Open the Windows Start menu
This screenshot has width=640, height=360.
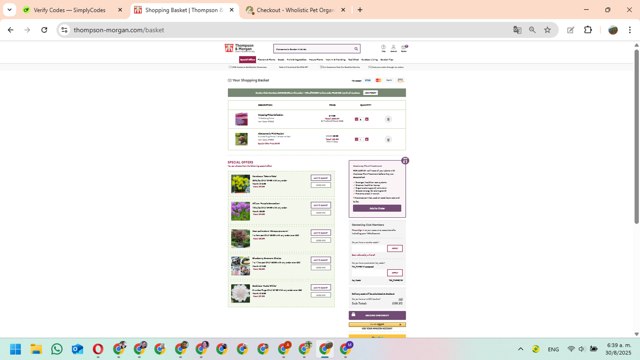tap(16, 349)
